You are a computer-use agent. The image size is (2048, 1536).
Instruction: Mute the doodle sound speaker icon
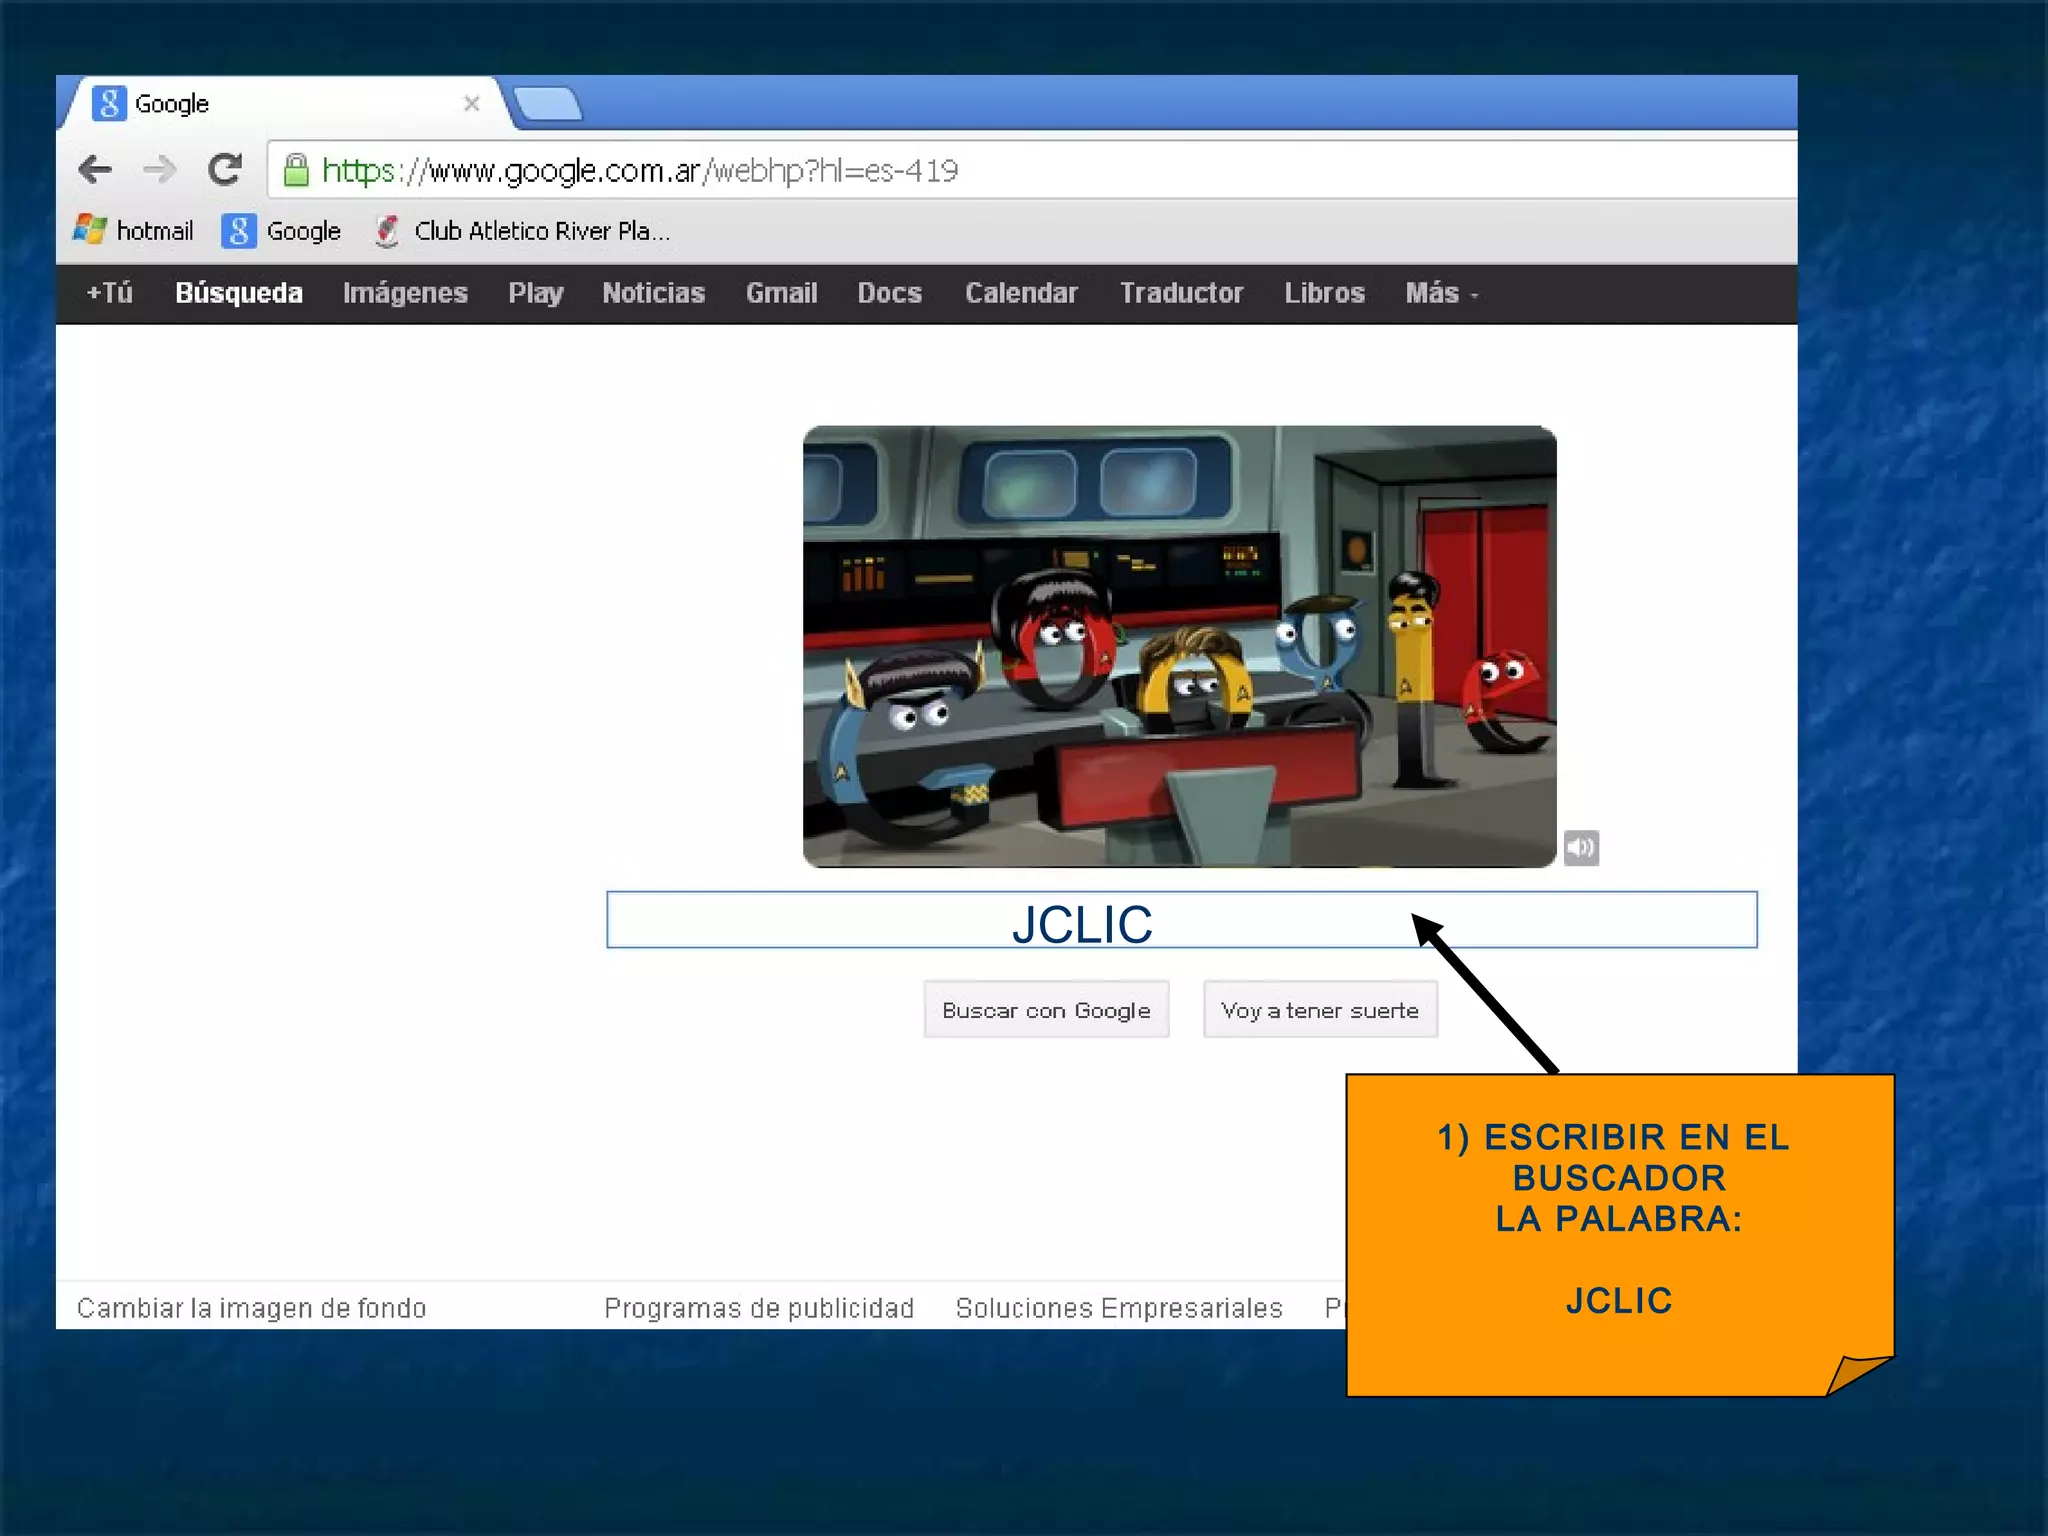1581,848
